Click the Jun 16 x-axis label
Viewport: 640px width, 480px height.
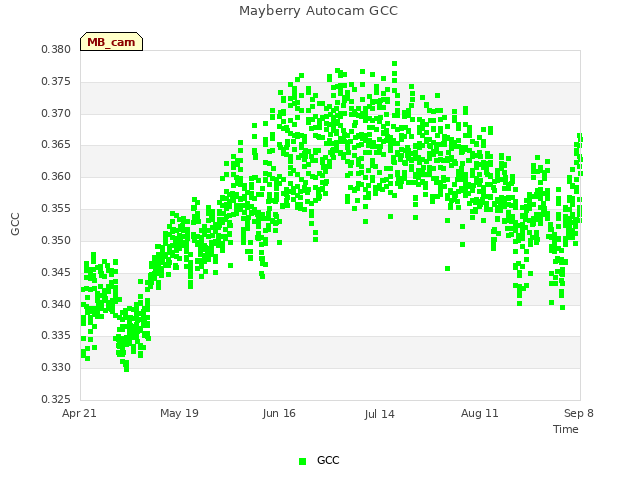(x=279, y=413)
